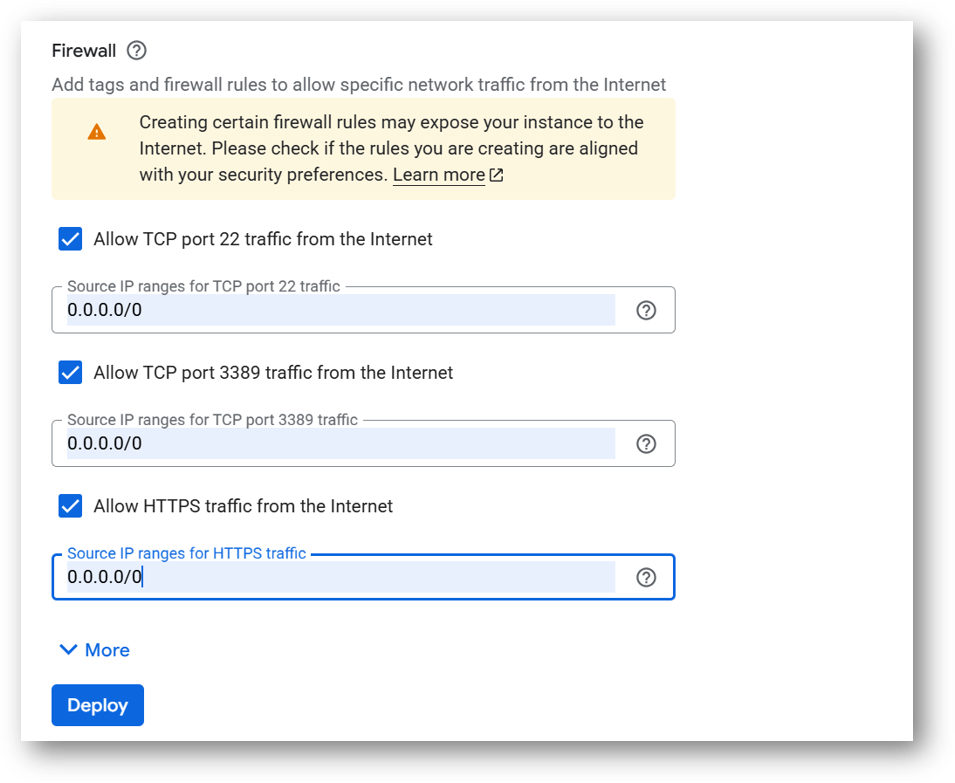
Task: Open help for TCP port 22 source ranges
Action: pyautogui.click(x=646, y=310)
